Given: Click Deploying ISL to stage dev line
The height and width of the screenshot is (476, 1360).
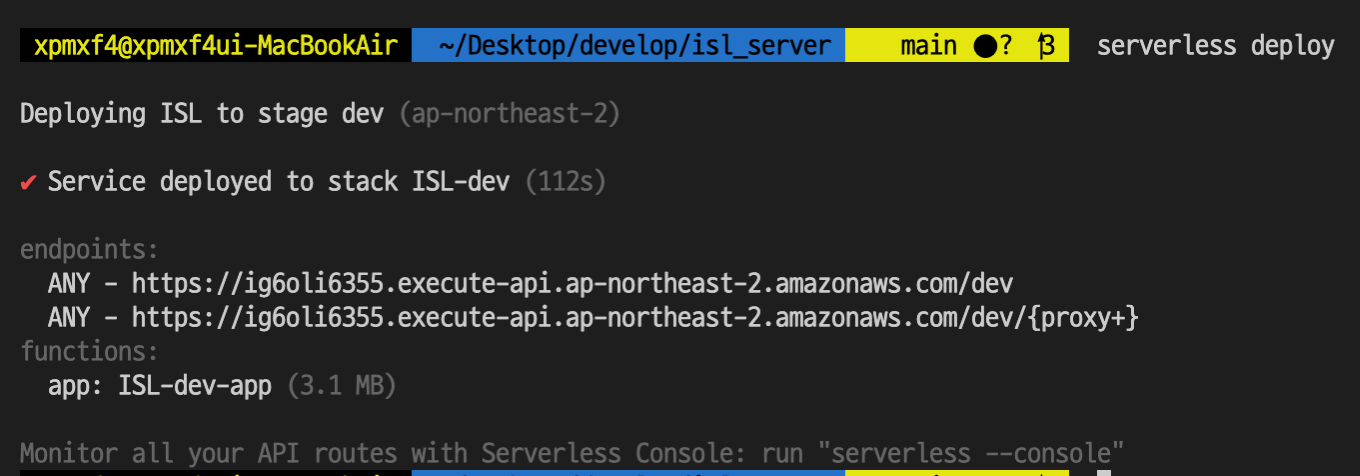Looking at the screenshot, I should pos(202,114).
